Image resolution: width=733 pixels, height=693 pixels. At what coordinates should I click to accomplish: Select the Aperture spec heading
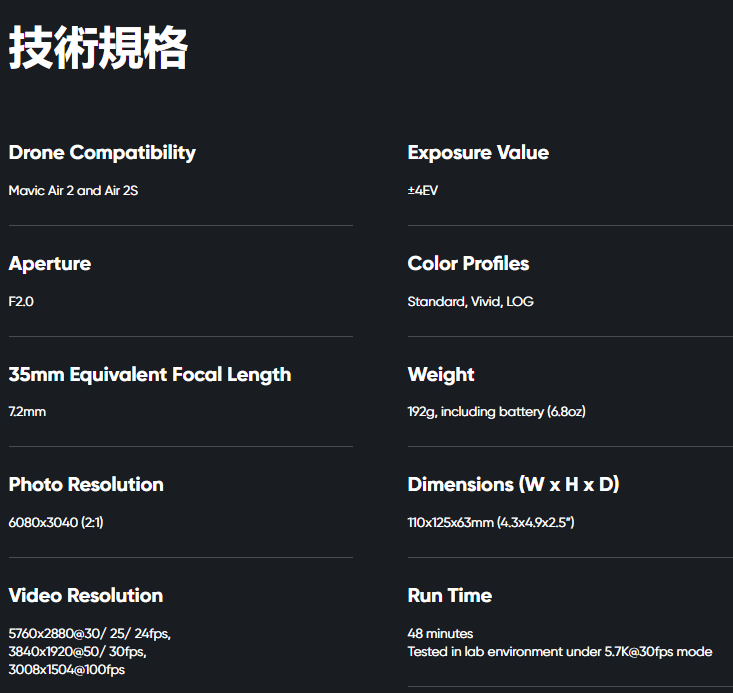tap(50, 264)
